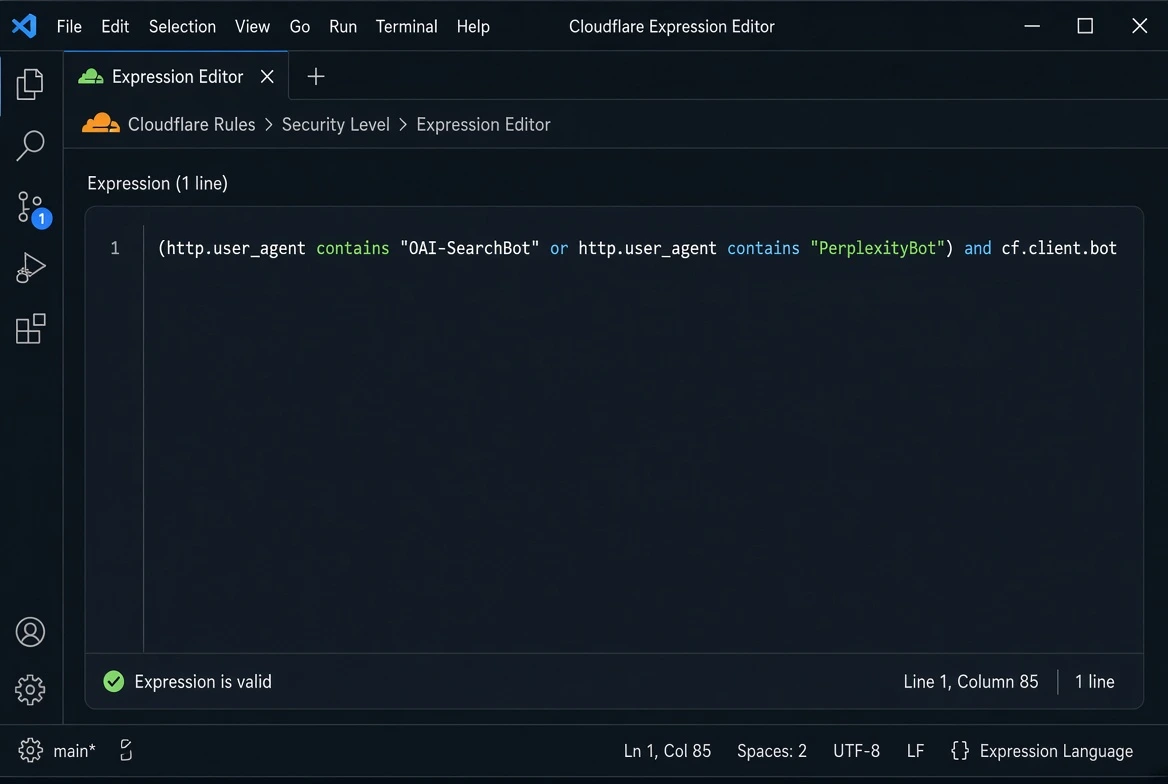Screen dimensions: 1168x784
Task: Open the Accounts menu icon
Action: tap(30, 632)
